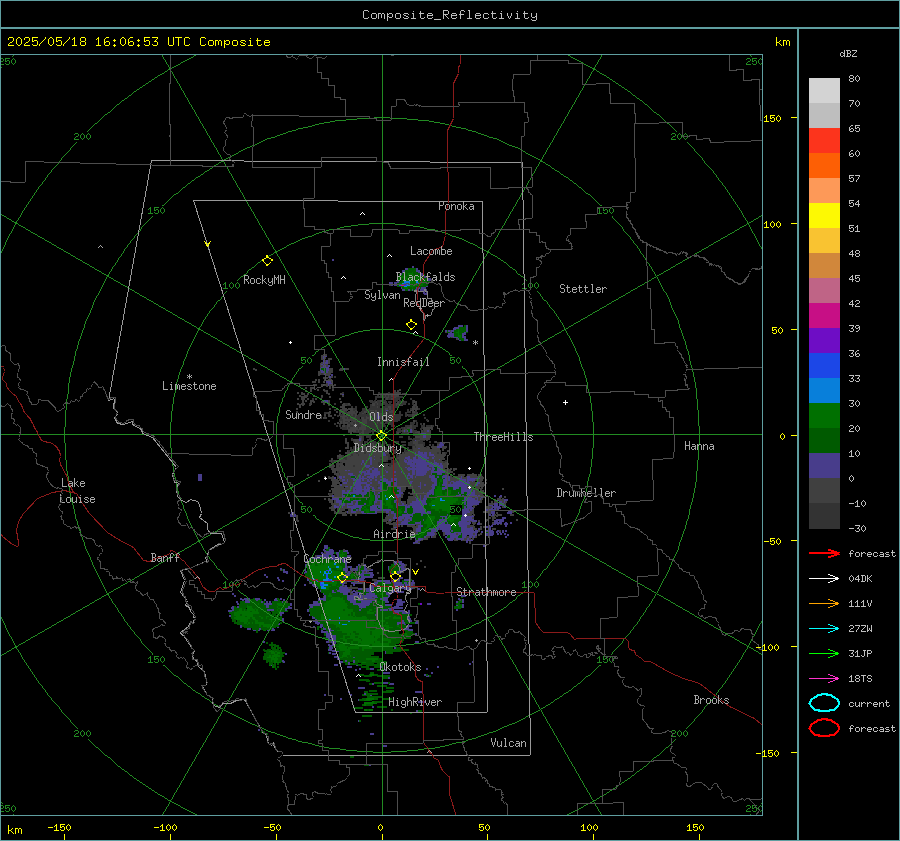Click the Stettler city label

[583, 289]
